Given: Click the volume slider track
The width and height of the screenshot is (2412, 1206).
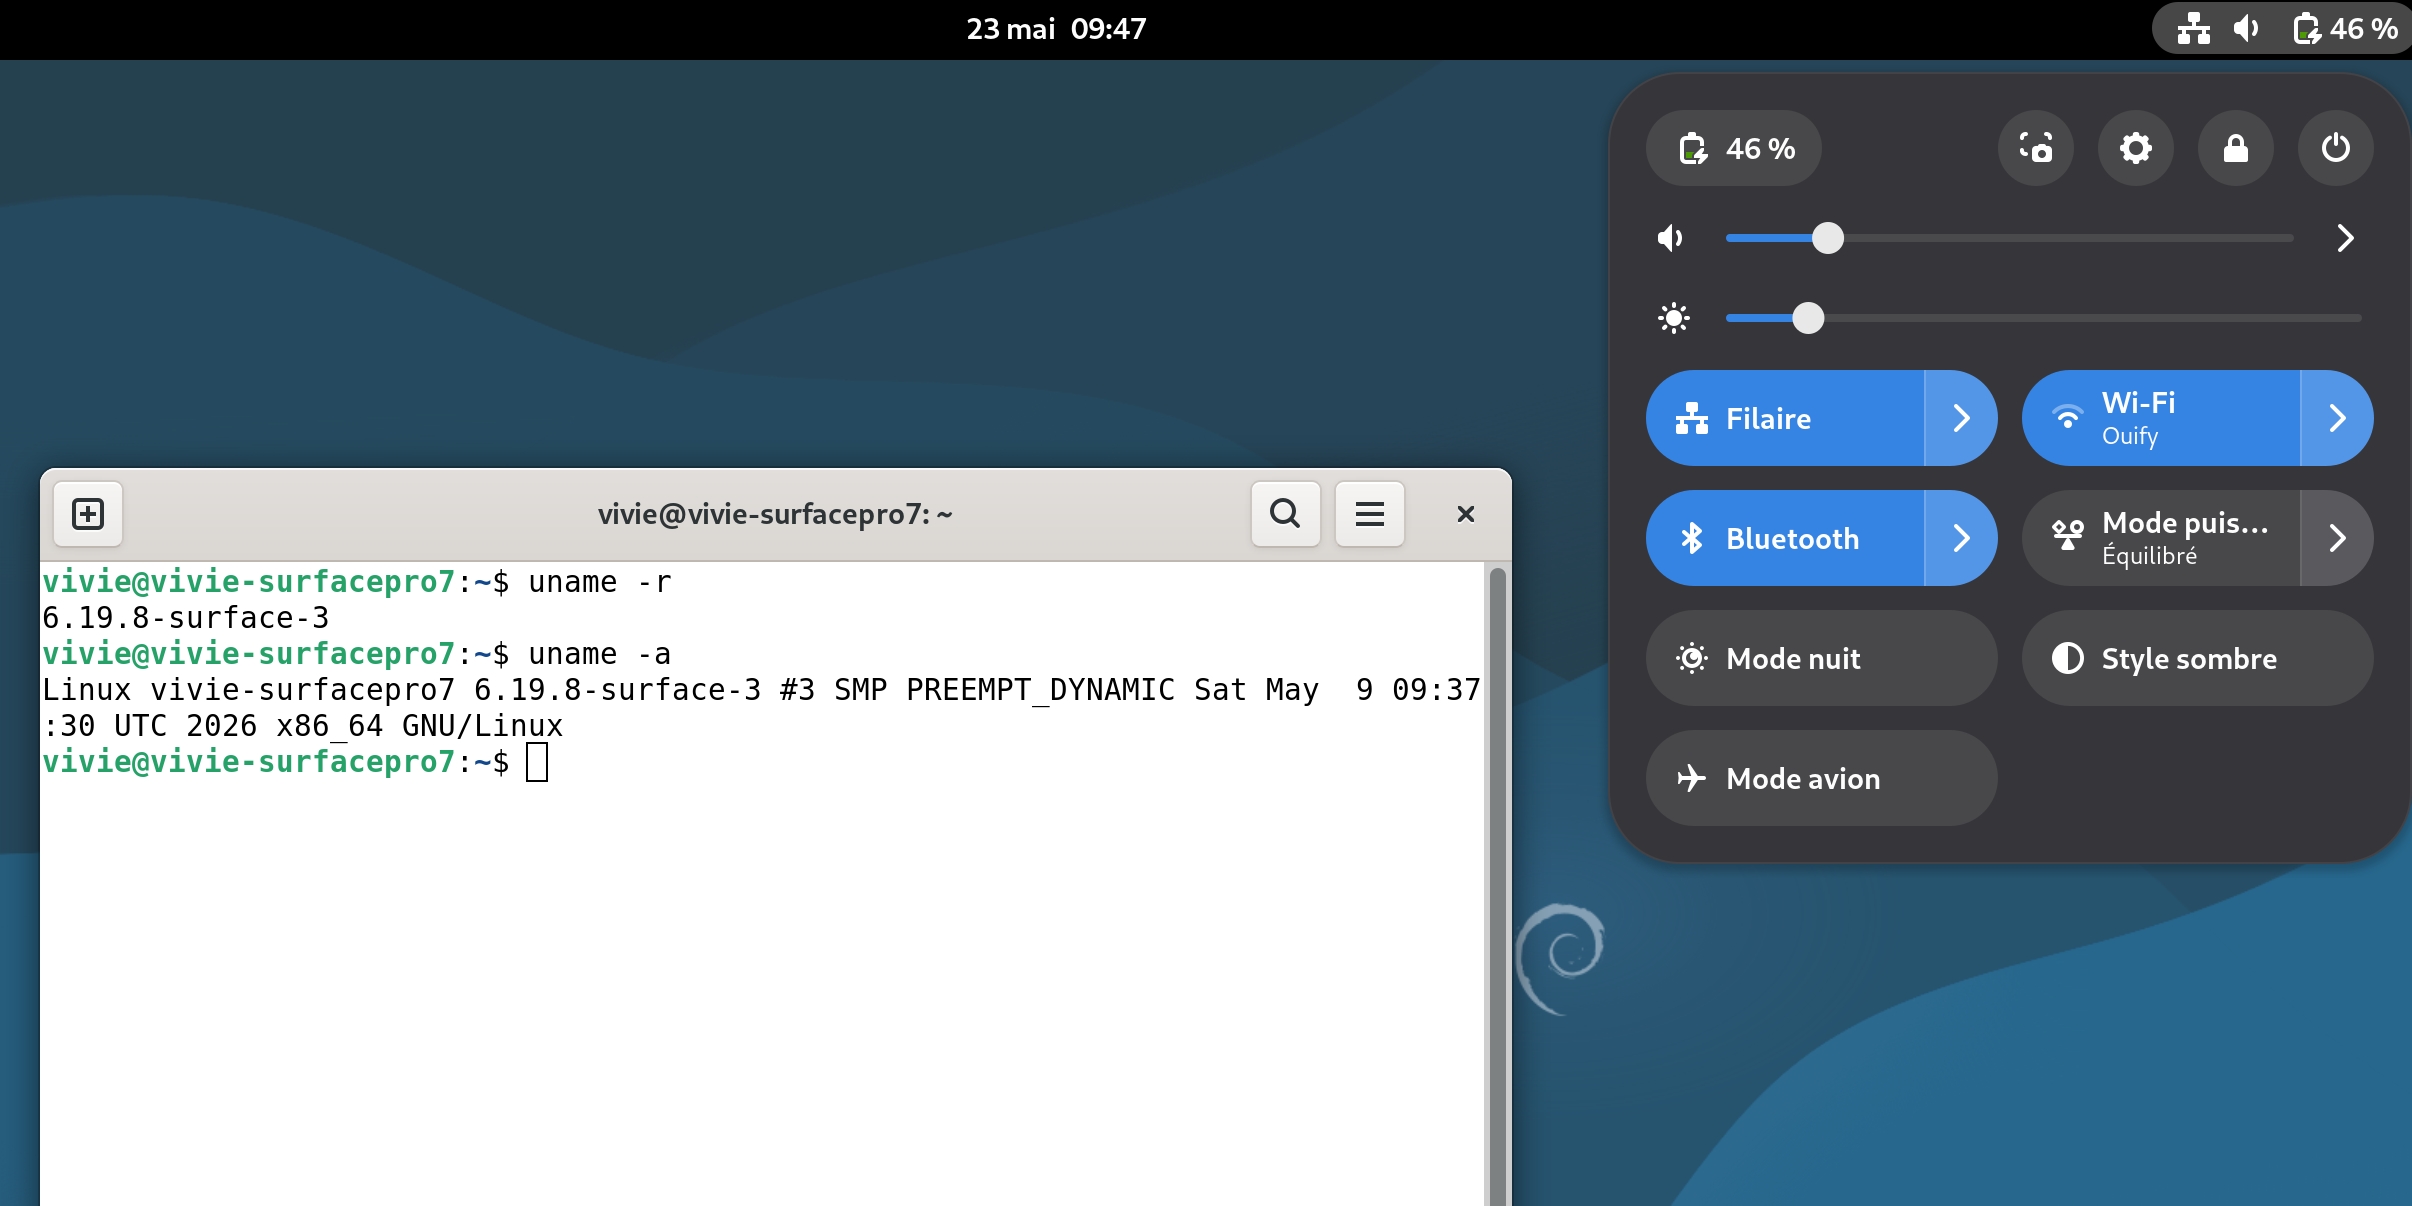Looking at the screenshot, I should (2010, 238).
